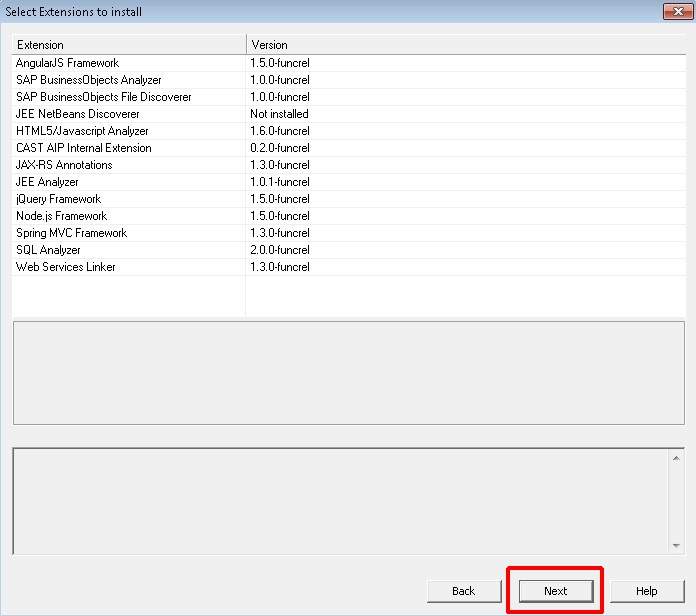Select SQL Analyzer extension

pos(349,250)
